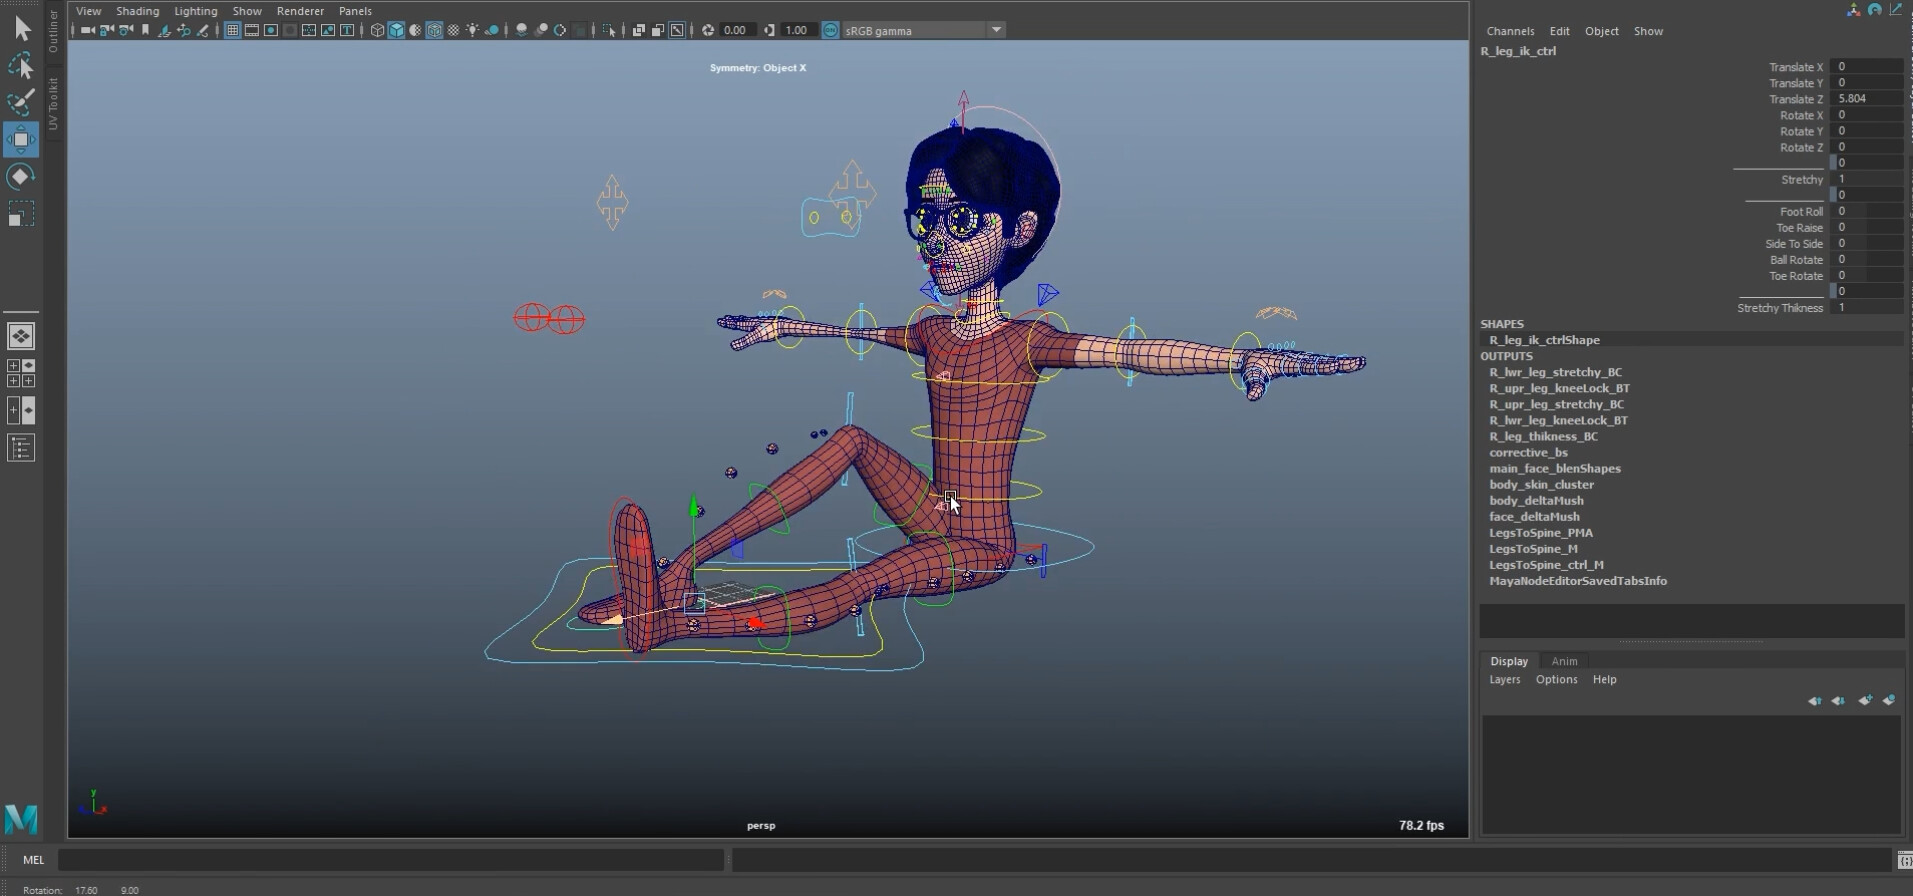1913x896 pixels.
Task: Switch to four-view panel layout
Action: (21, 373)
